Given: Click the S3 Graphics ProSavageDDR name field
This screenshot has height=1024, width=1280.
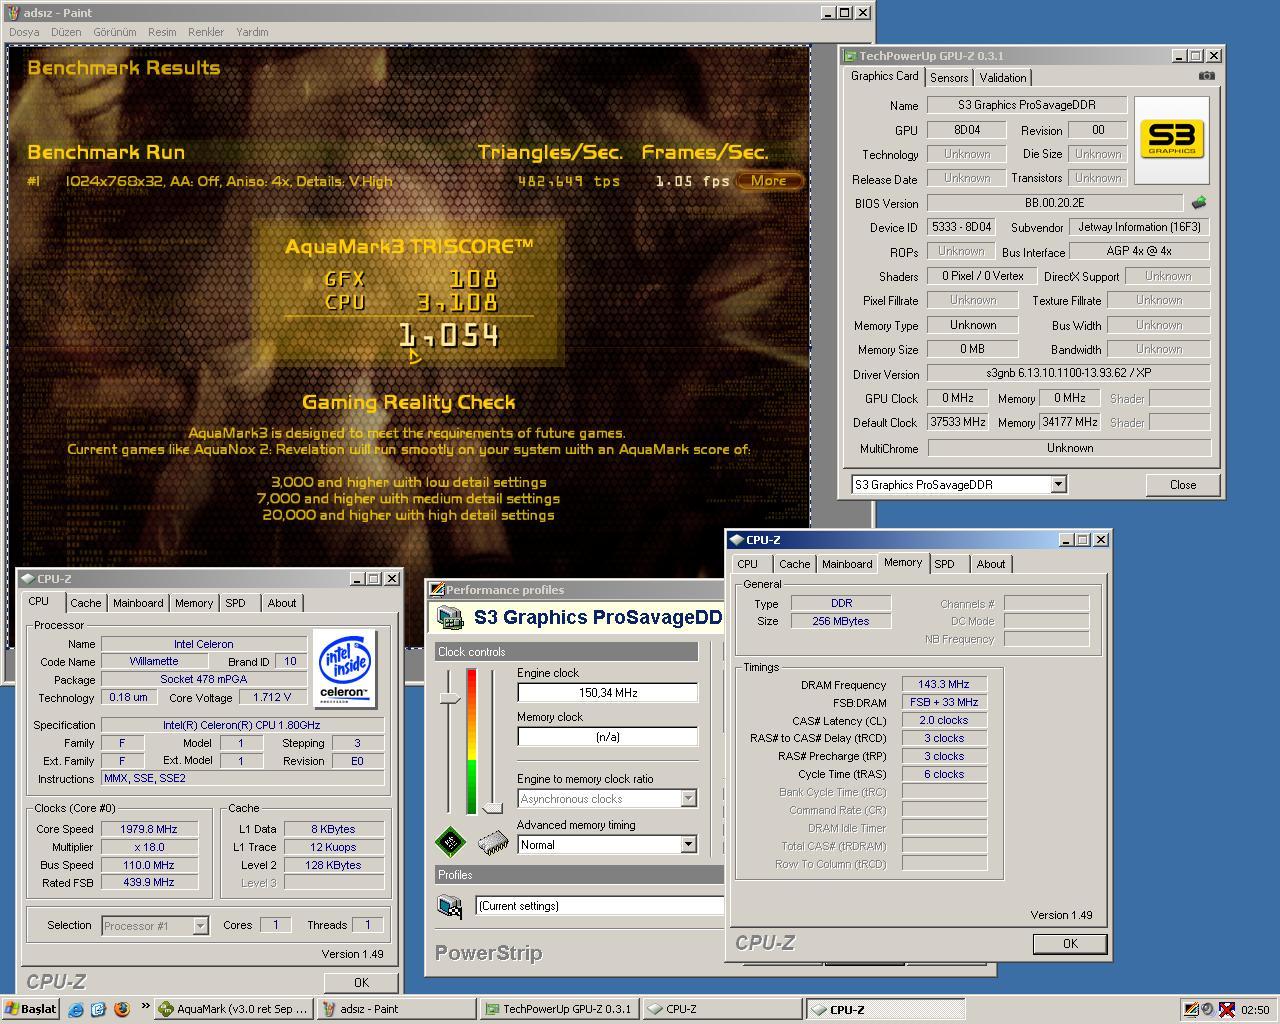Looking at the screenshot, I should coord(1027,105).
